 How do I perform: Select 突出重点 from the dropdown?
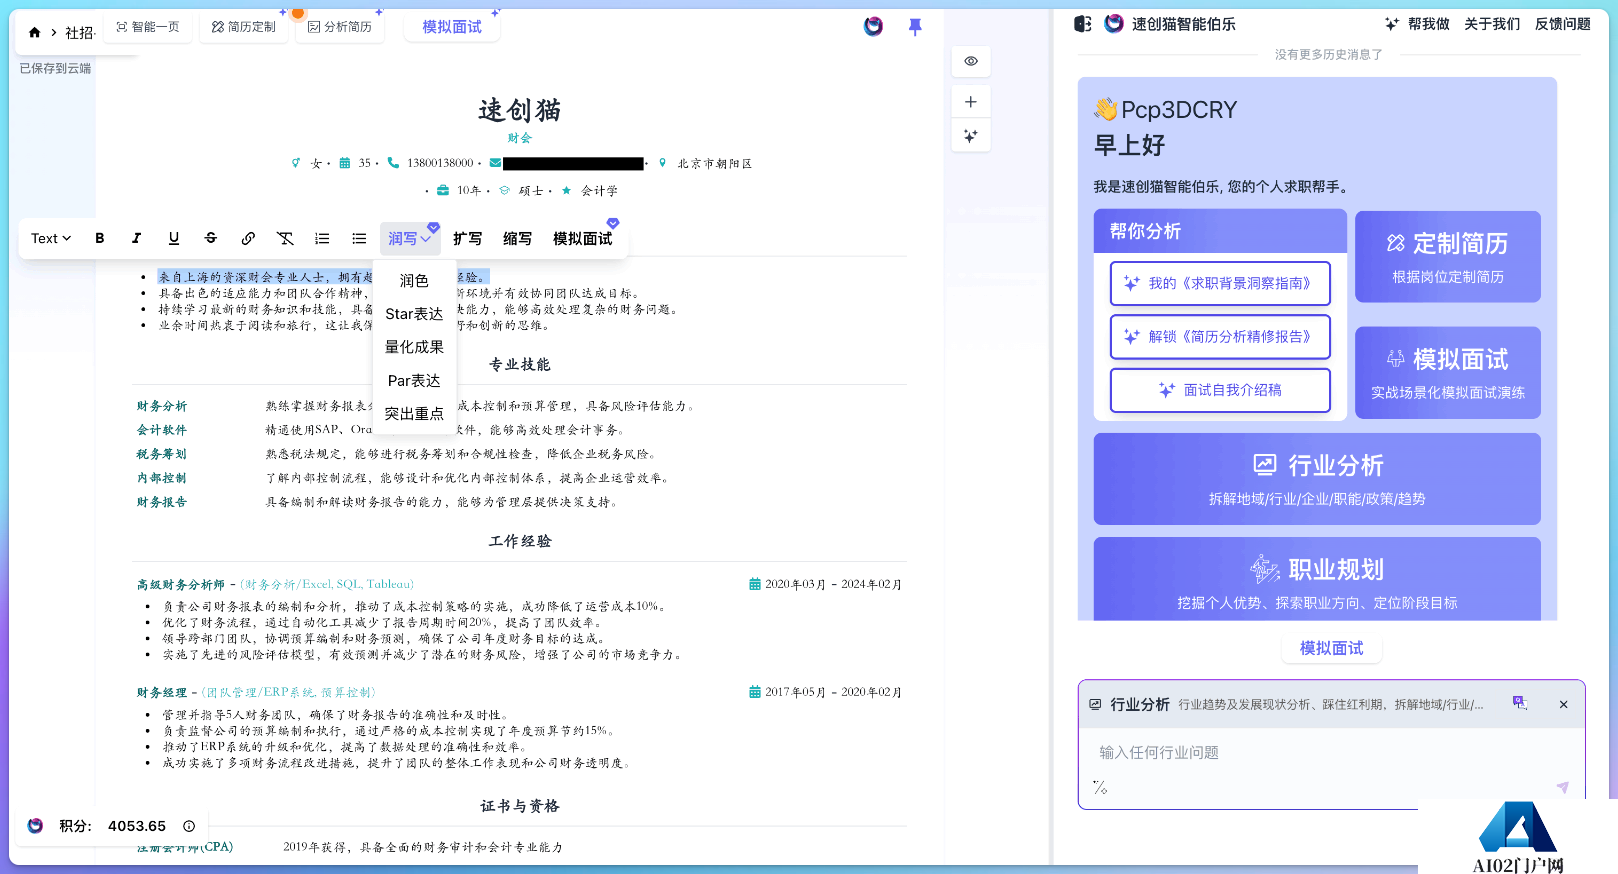pos(414,414)
